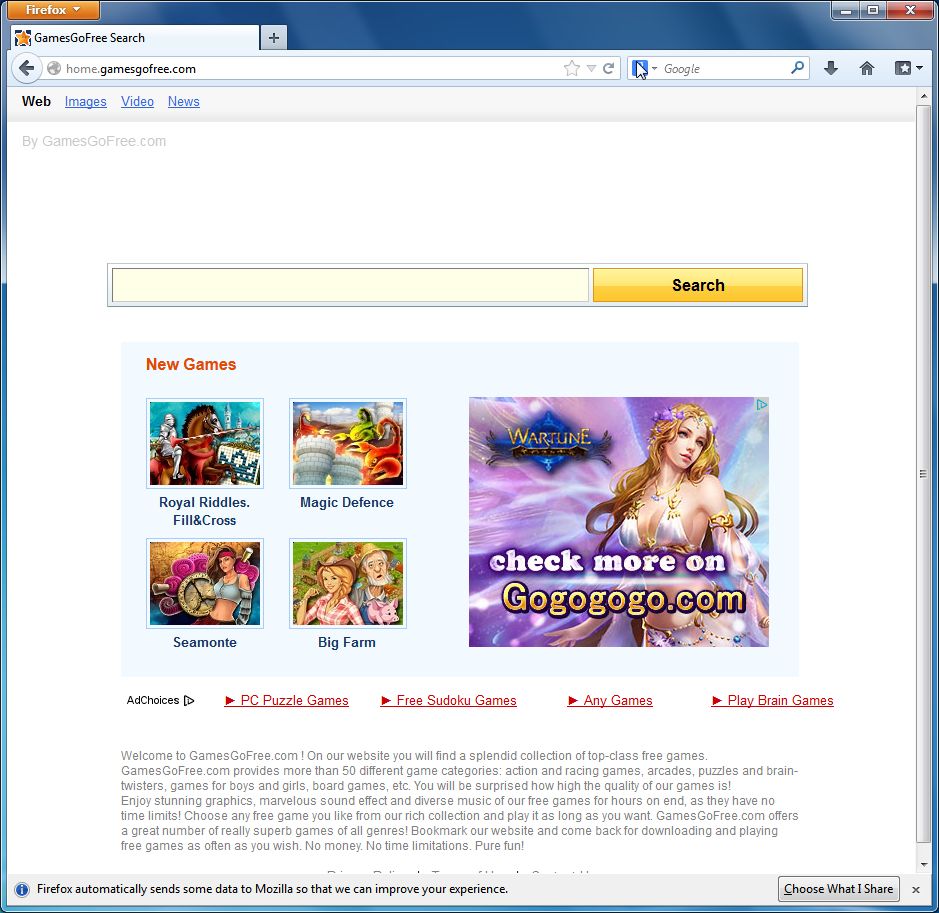Viewport: 939px width, 913px height.
Task: Open the Any Games link
Action: [610, 700]
